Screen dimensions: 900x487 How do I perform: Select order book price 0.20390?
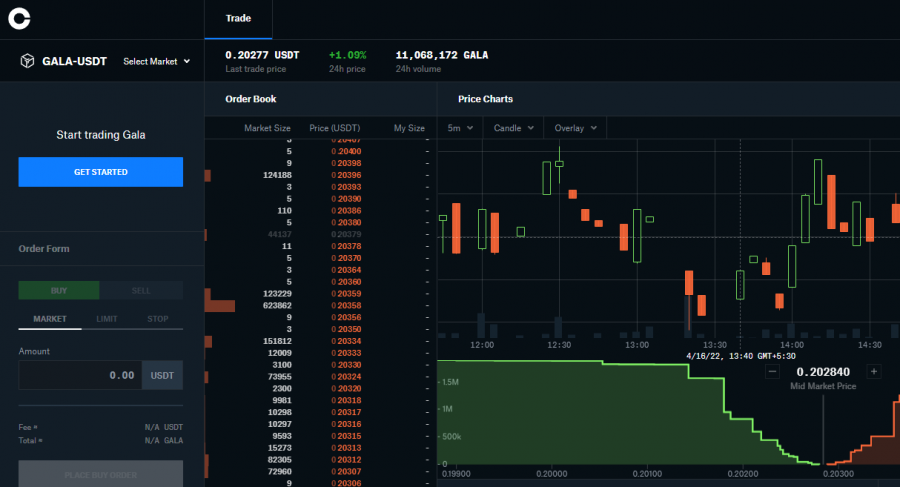(x=346, y=199)
